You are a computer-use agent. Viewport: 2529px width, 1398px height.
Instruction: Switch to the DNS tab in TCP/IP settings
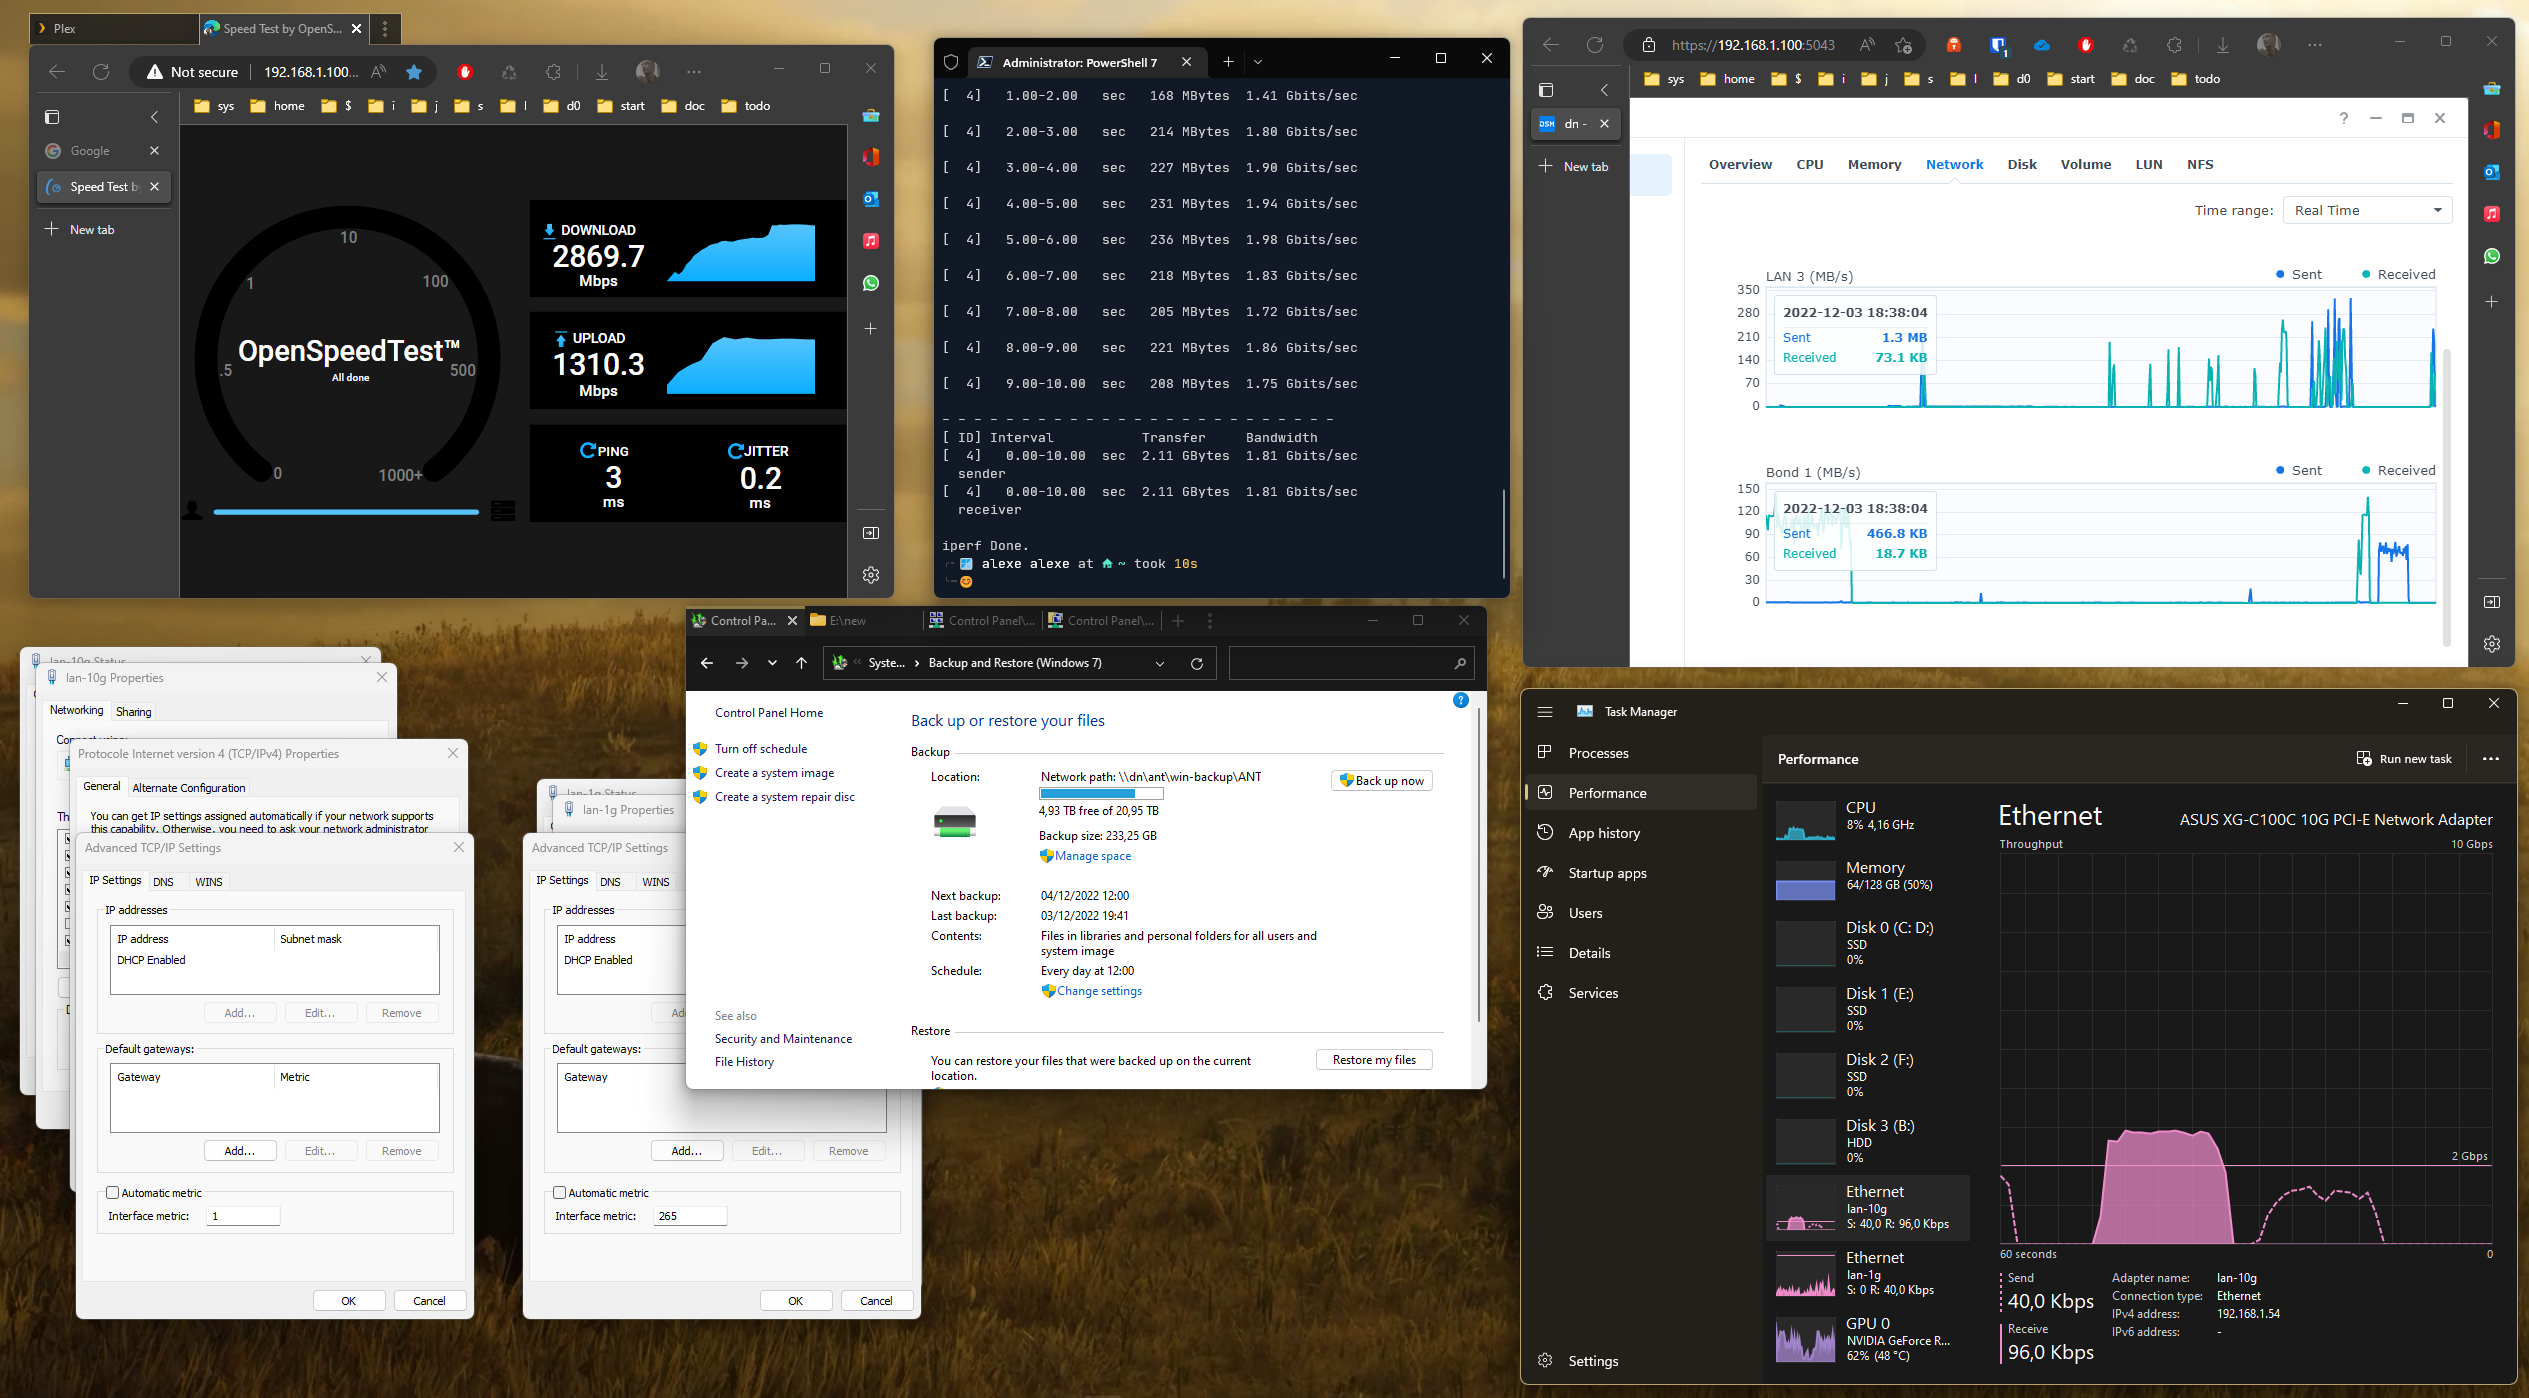[164, 881]
